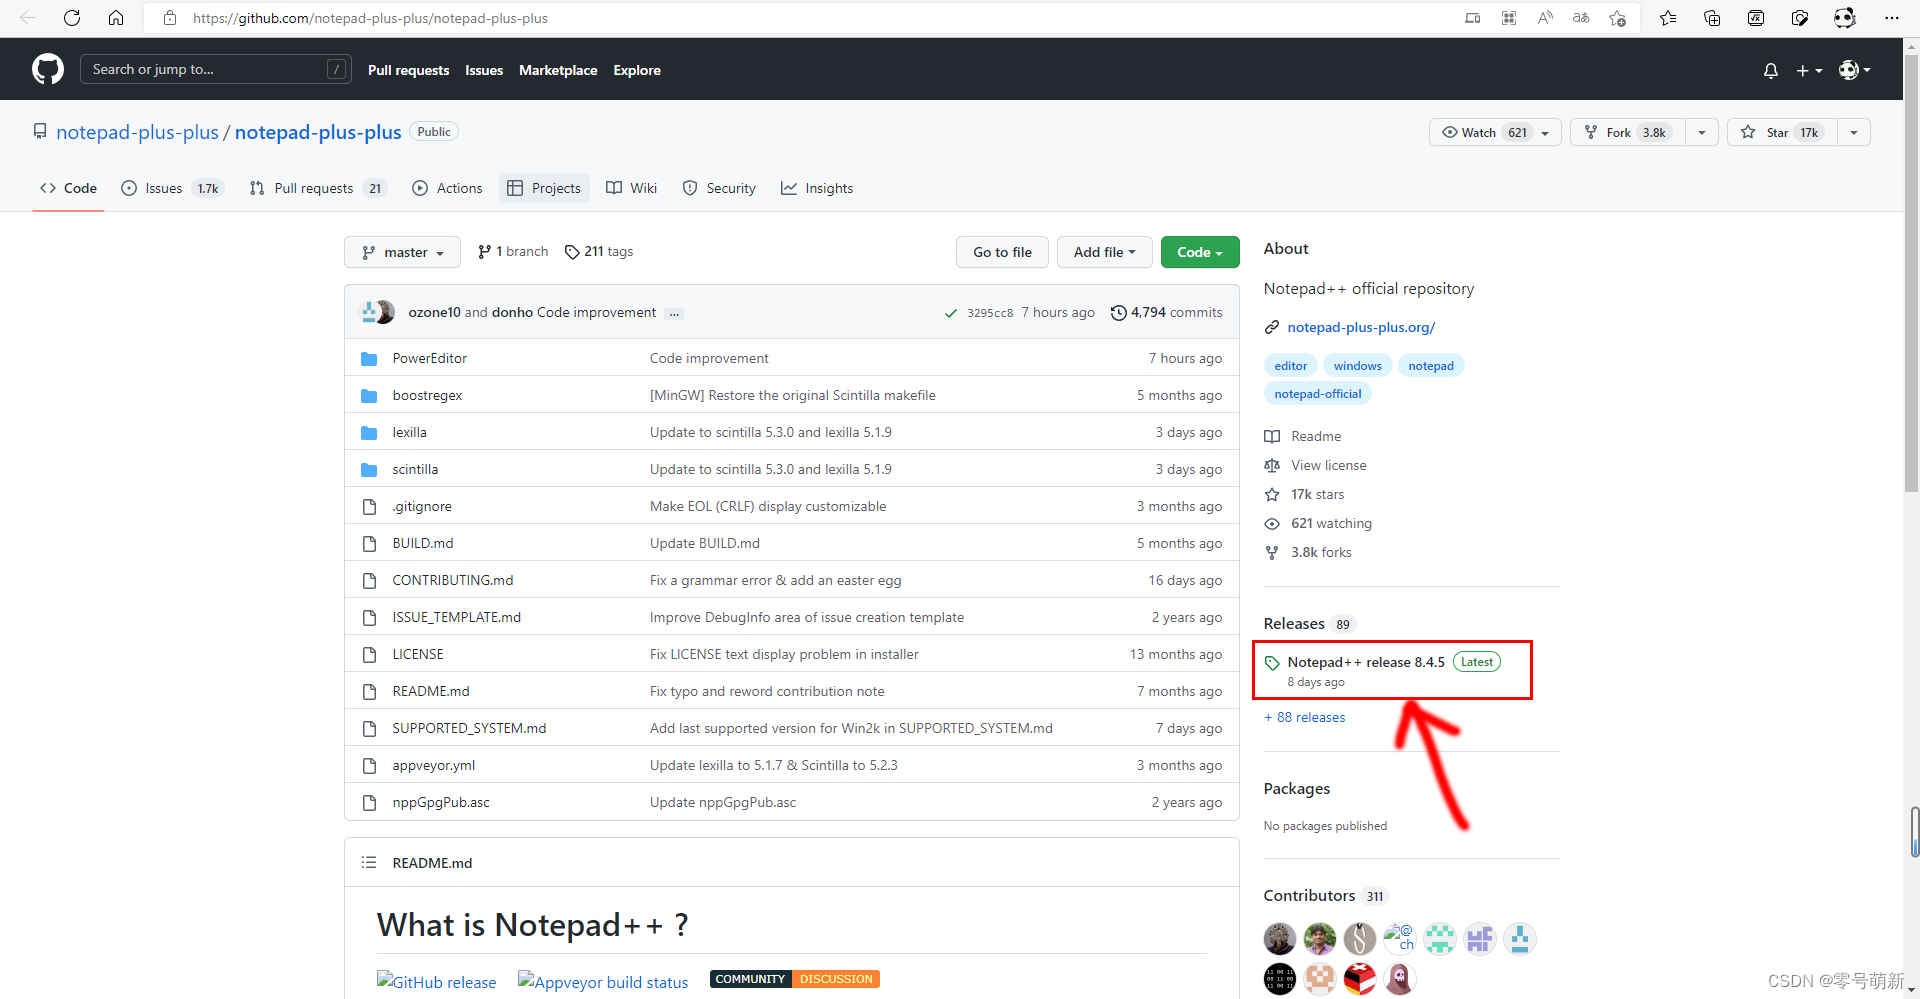Open the PowerEditor folder

pyautogui.click(x=430, y=358)
